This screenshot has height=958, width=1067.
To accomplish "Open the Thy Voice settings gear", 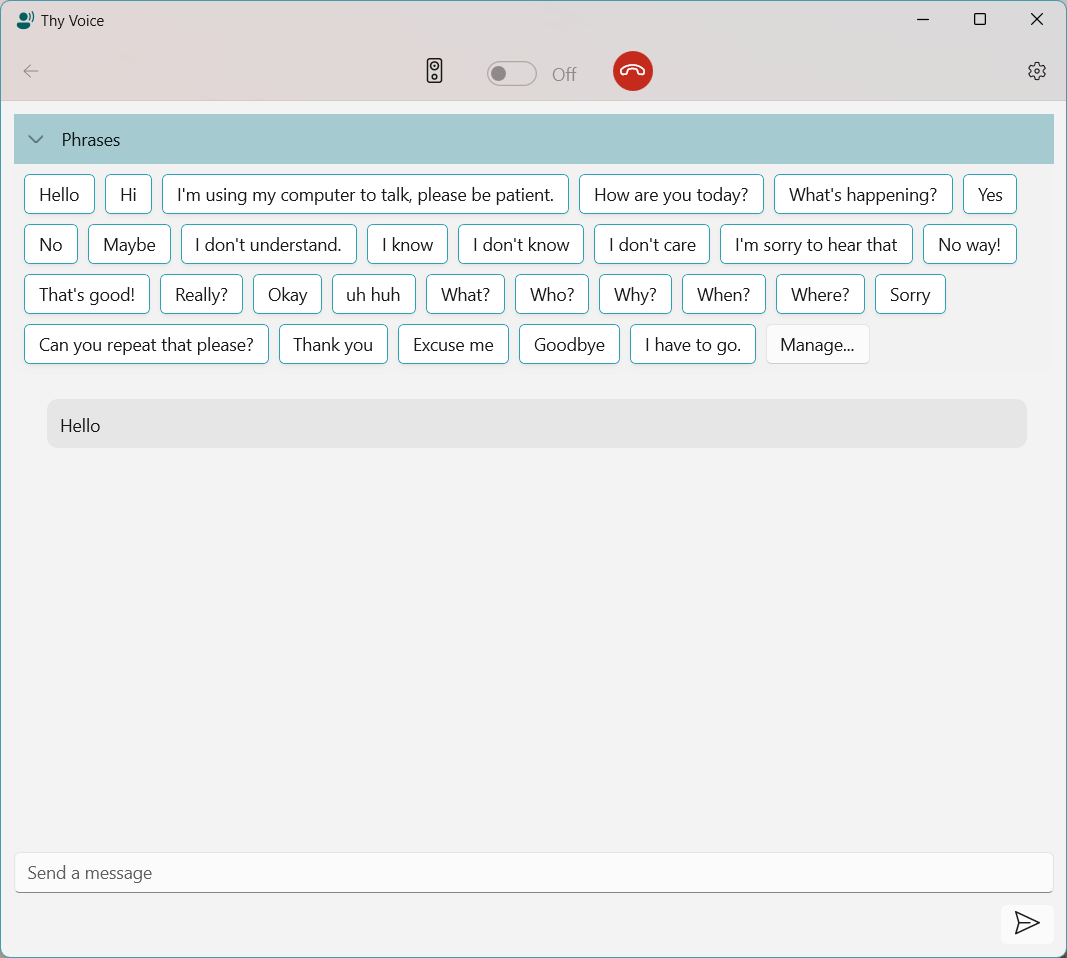I will point(1036,71).
